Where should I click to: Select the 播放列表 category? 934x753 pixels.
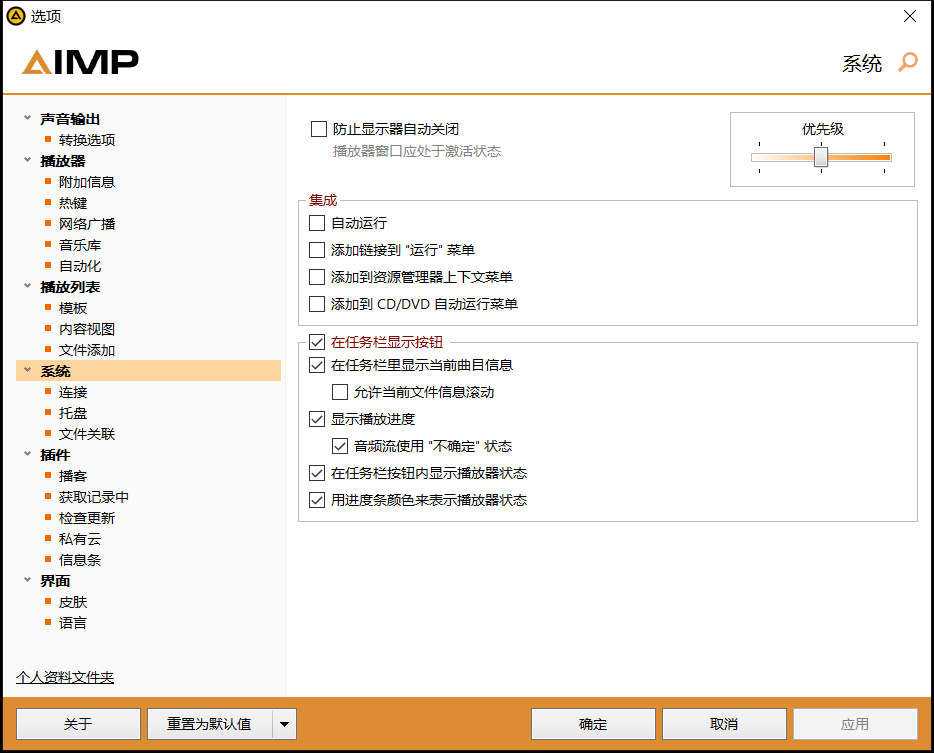(x=70, y=287)
